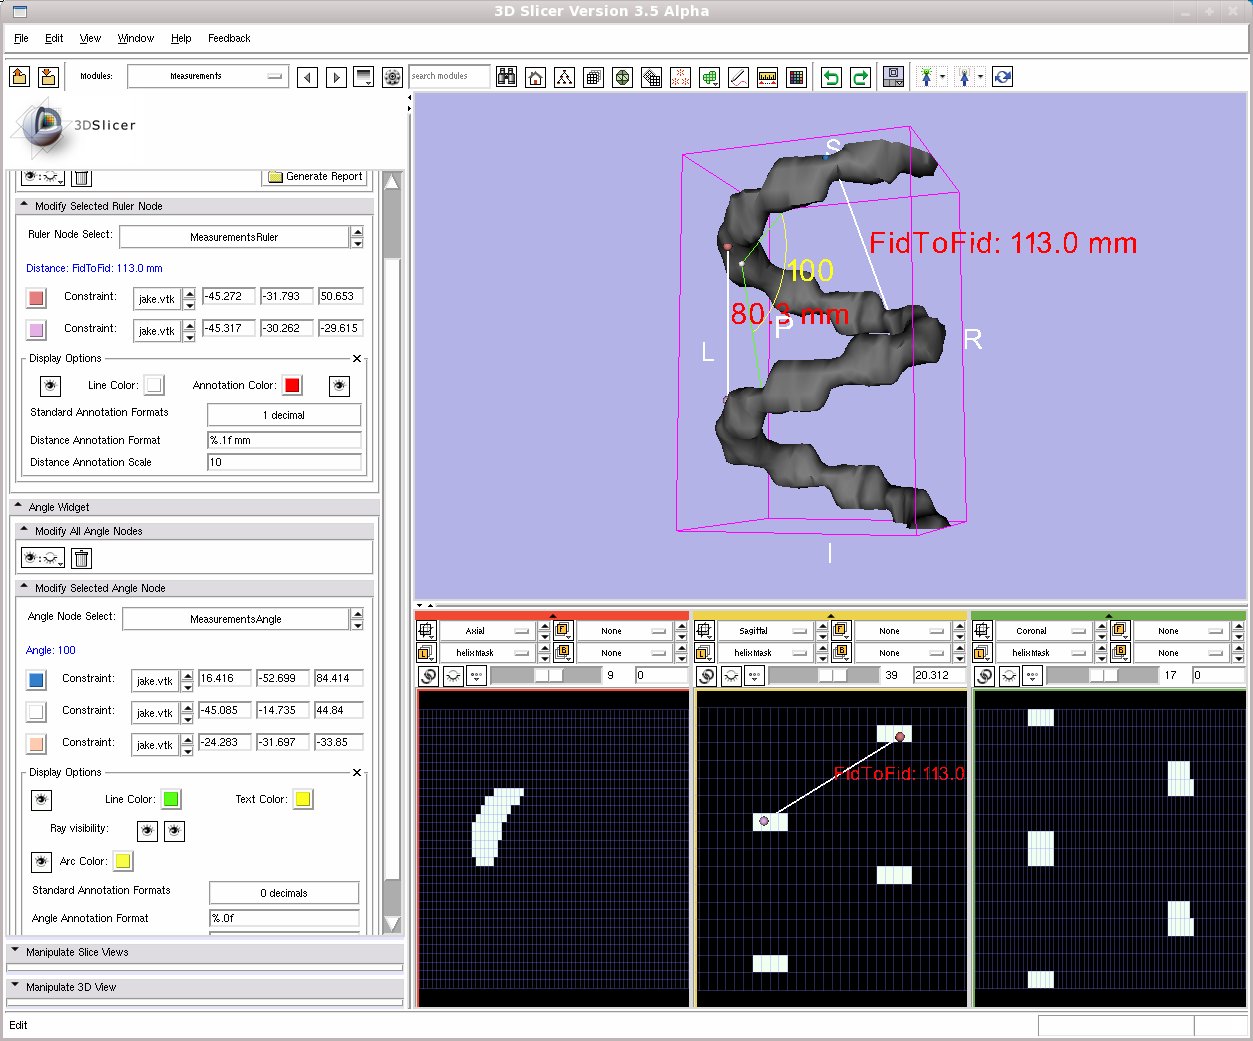The width and height of the screenshot is (1253, 1041).
Task: Open the view layout chooser icon
Action: pyautogui.click(x=894, y=77)
